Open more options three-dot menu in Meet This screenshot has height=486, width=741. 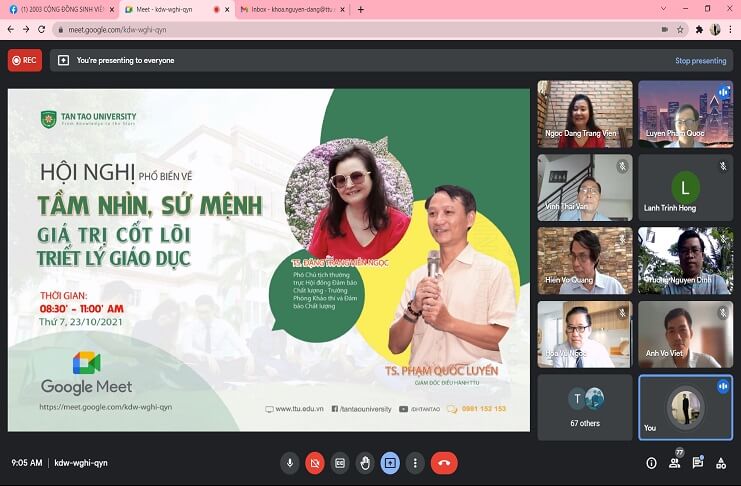[x=415, y=463]
